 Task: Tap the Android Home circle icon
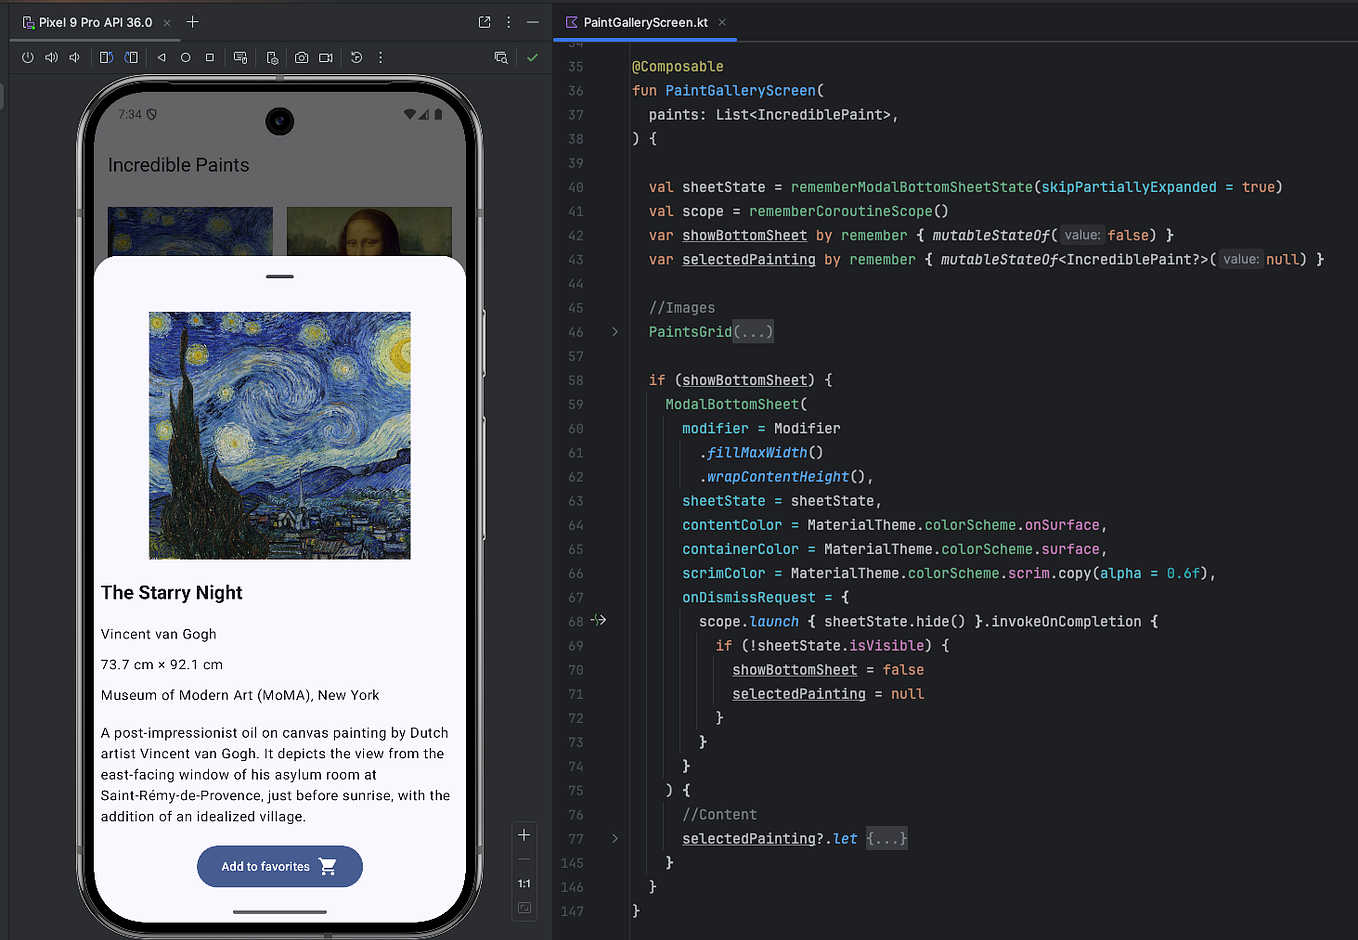[x=184, y=57]
